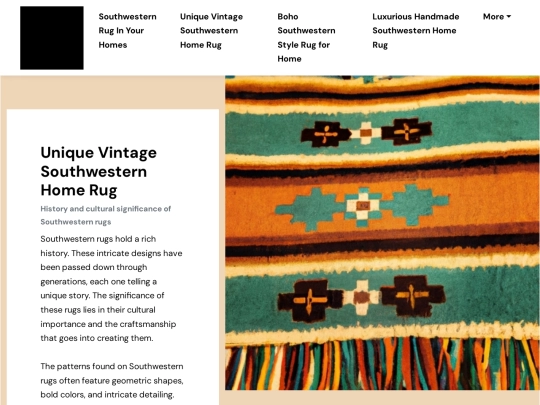Click the caret arrow beside More

tap(509, 17)
